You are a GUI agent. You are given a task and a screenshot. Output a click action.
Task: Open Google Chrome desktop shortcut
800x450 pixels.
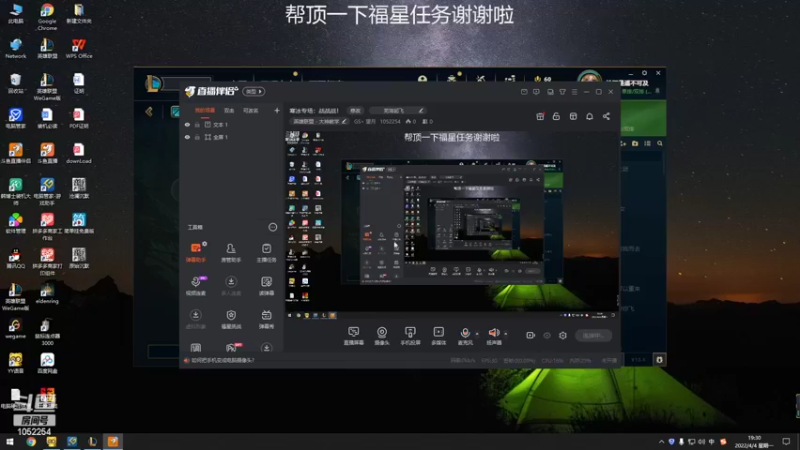tap(47, 17)
